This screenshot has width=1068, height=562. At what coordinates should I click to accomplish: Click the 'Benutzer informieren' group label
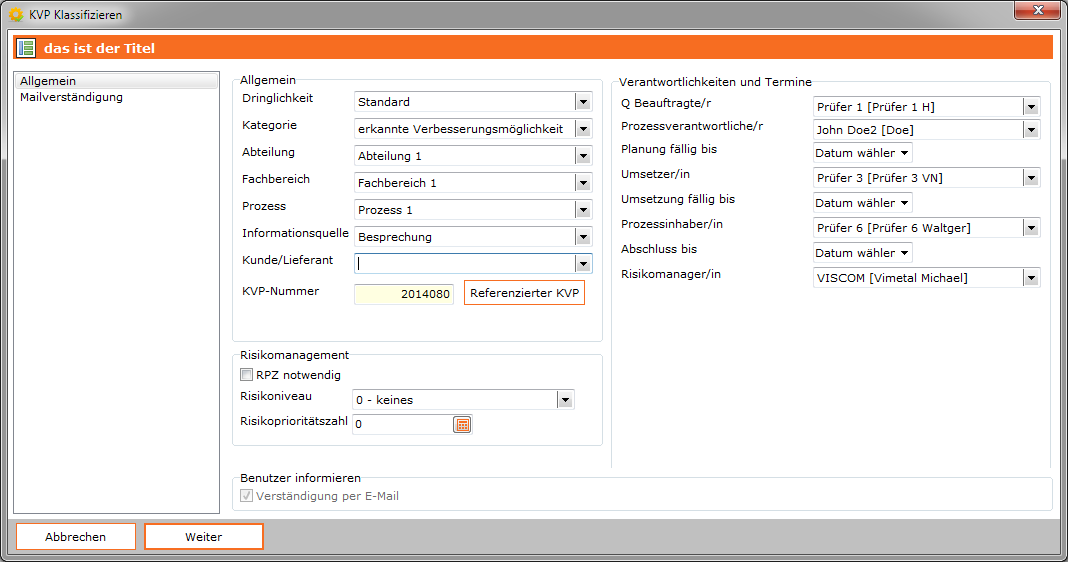coord(300,478)
